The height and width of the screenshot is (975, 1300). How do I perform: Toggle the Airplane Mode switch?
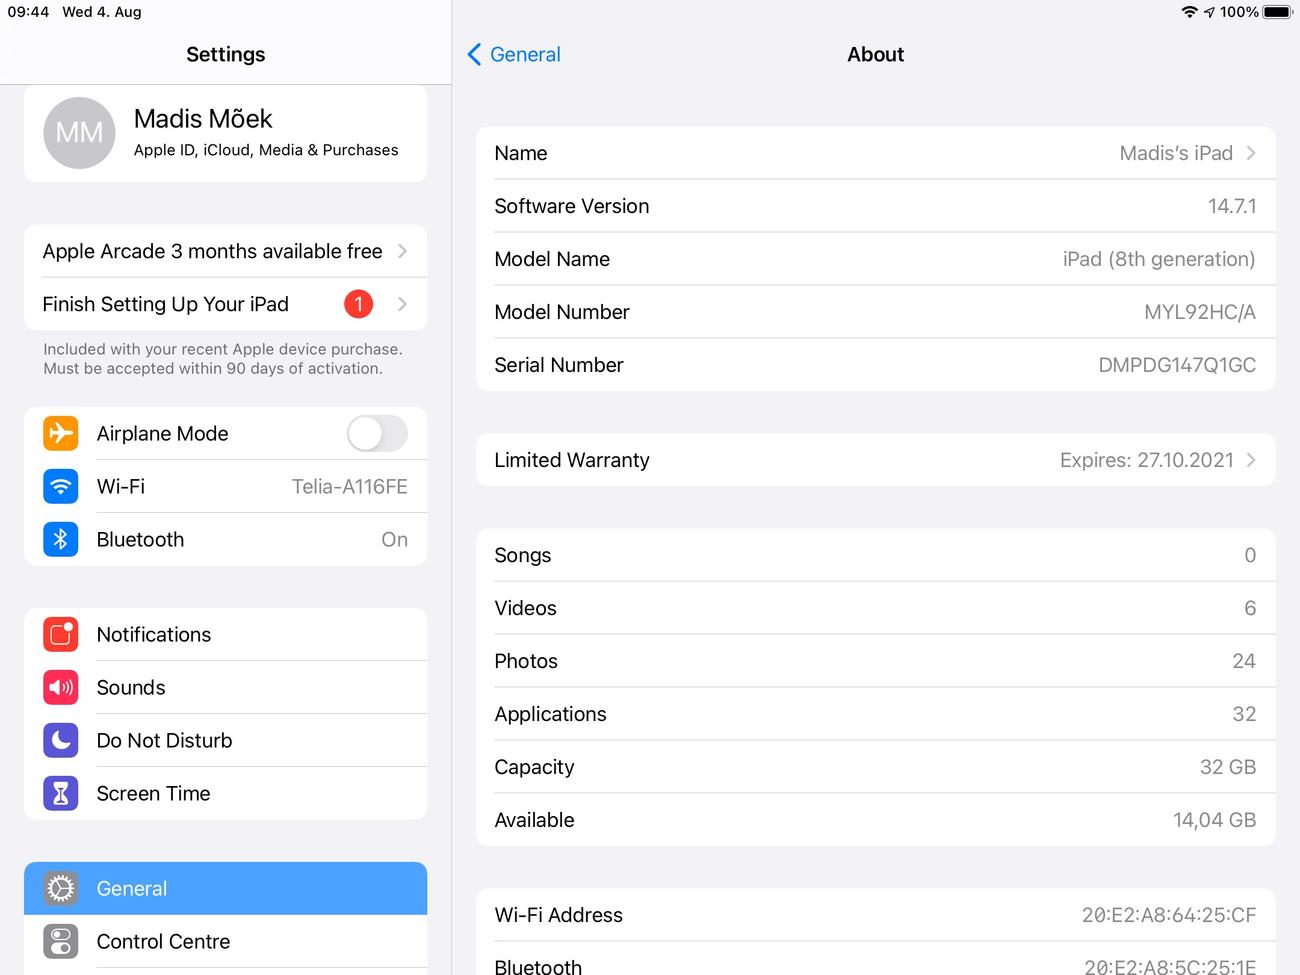[x=377, y=433]
